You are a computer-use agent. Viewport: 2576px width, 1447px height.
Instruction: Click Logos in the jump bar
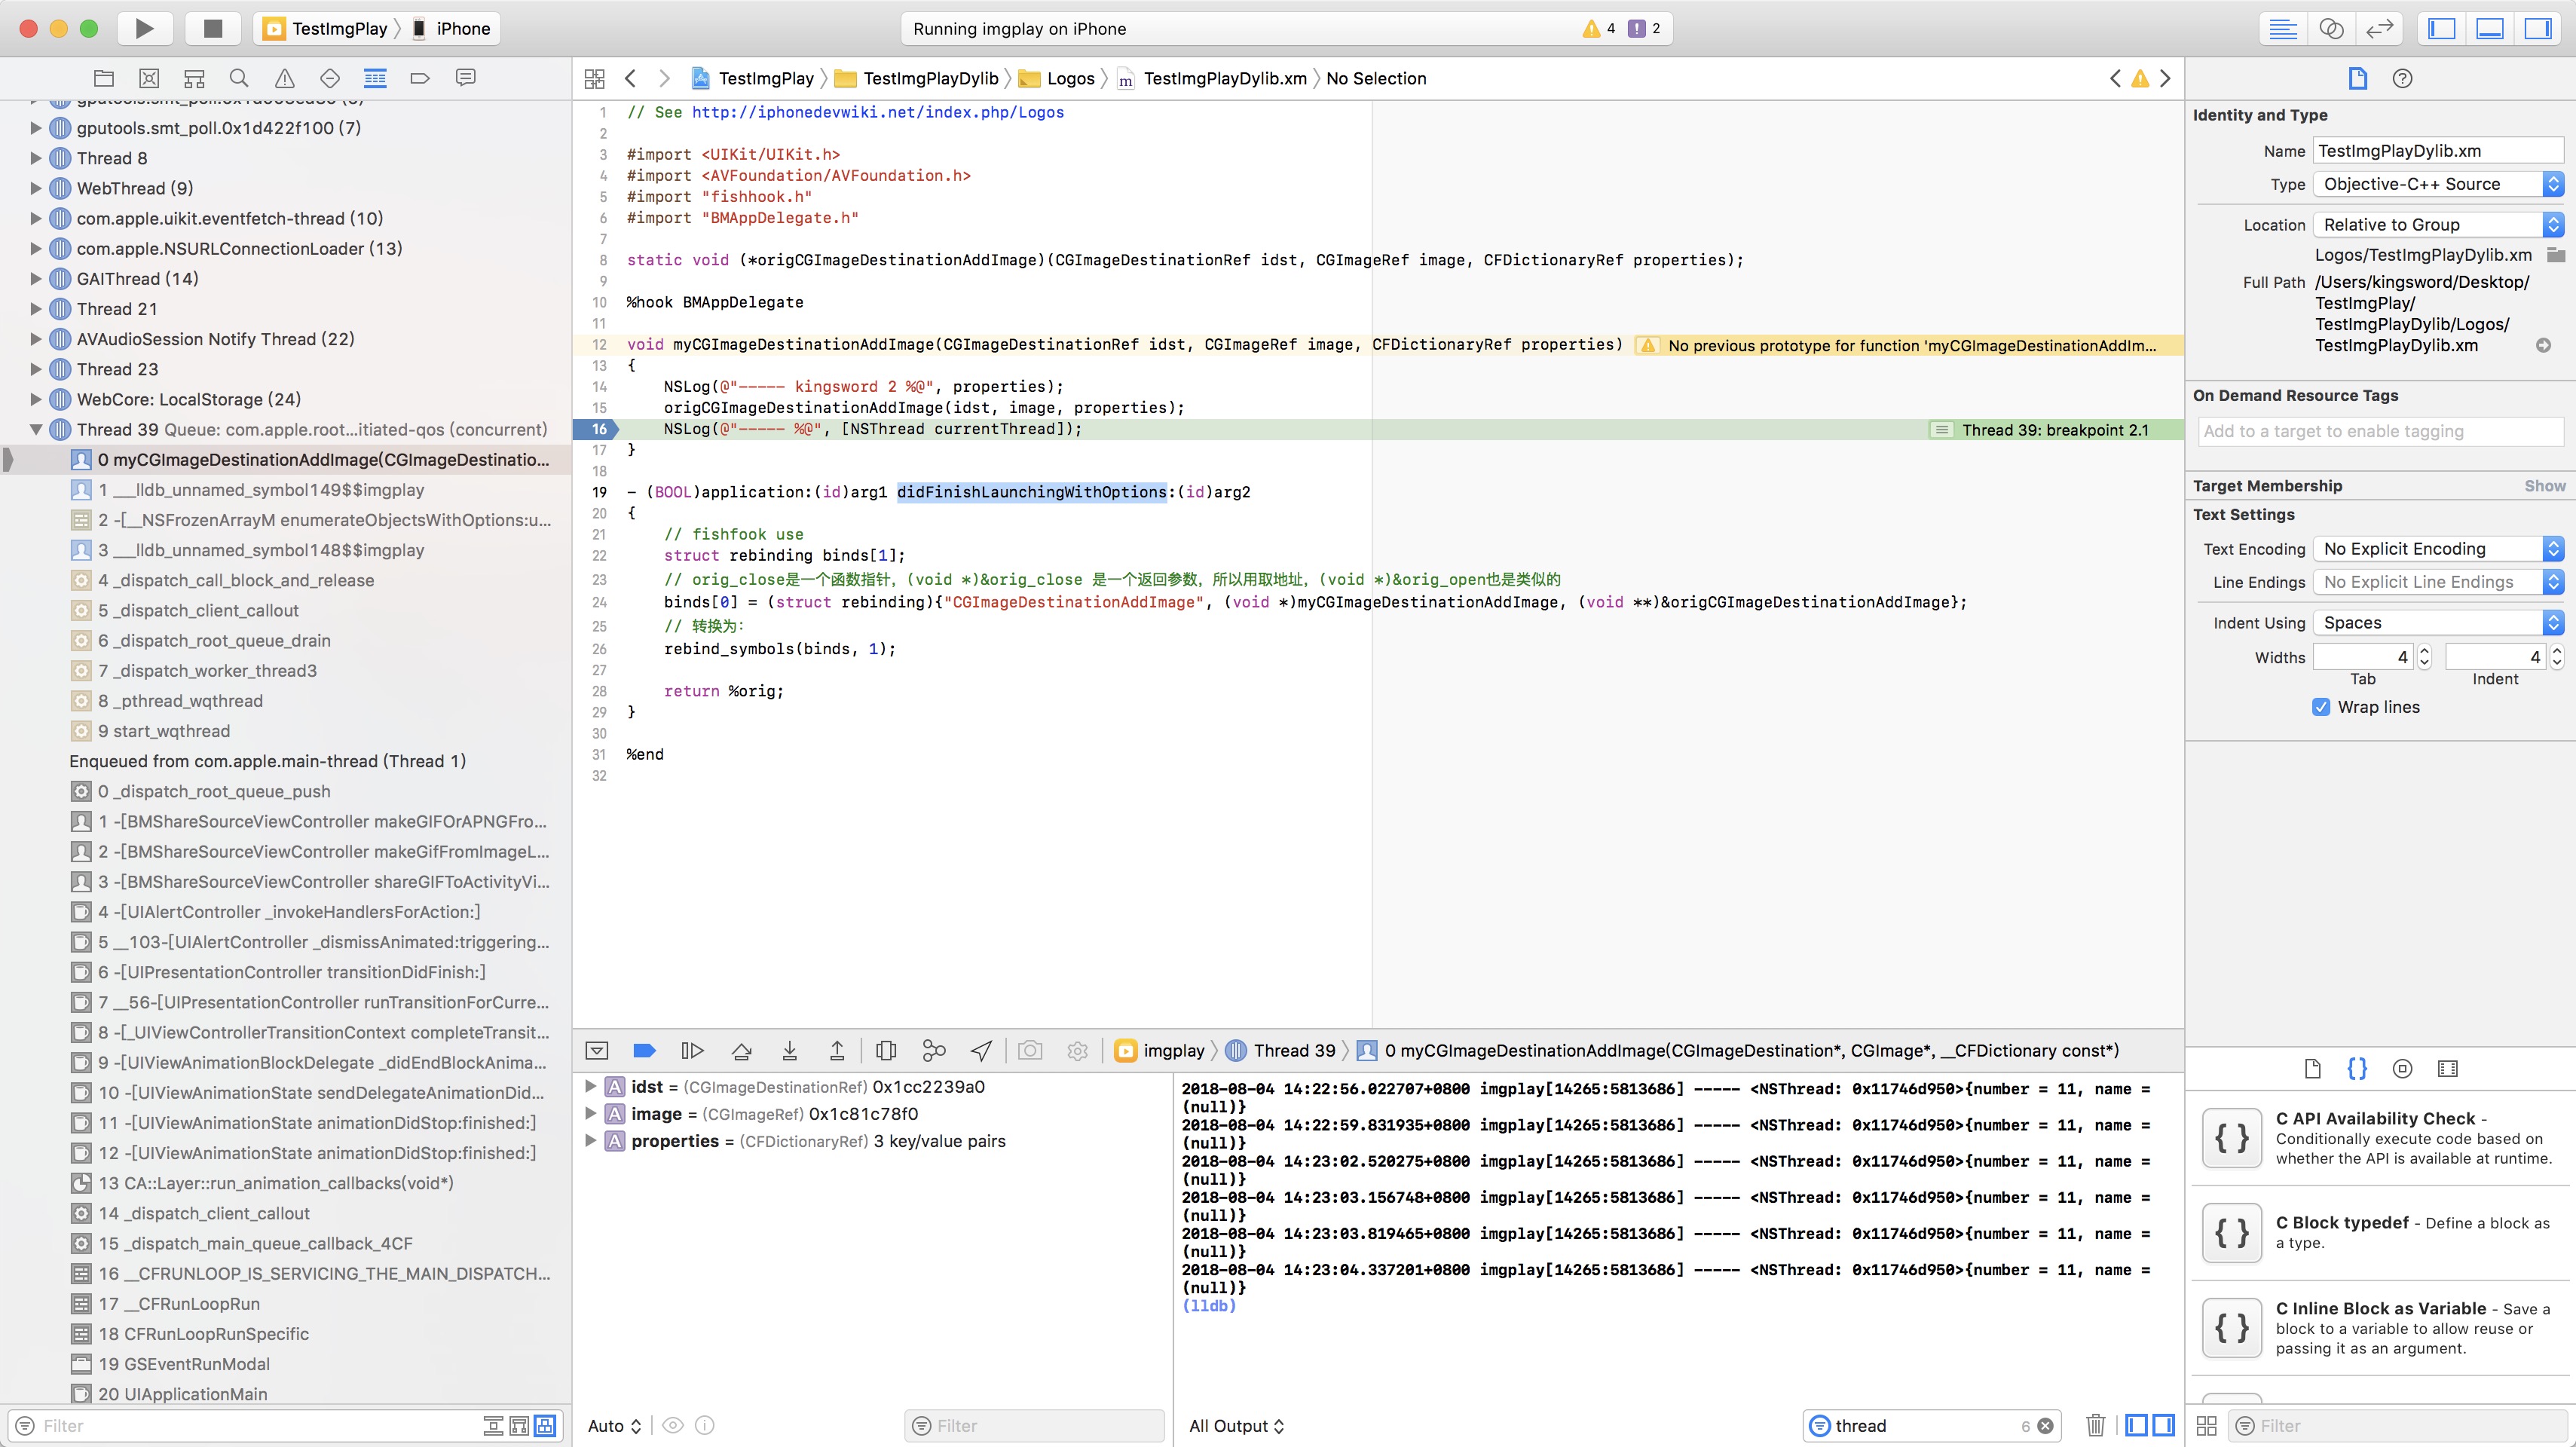[x=1070, y=78]
